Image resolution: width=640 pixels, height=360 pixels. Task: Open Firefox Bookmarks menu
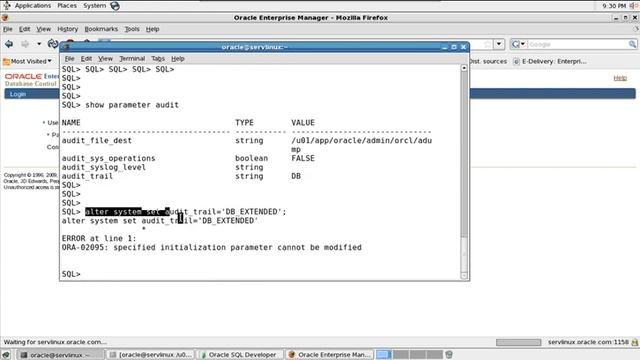click(x=101, y=29)
